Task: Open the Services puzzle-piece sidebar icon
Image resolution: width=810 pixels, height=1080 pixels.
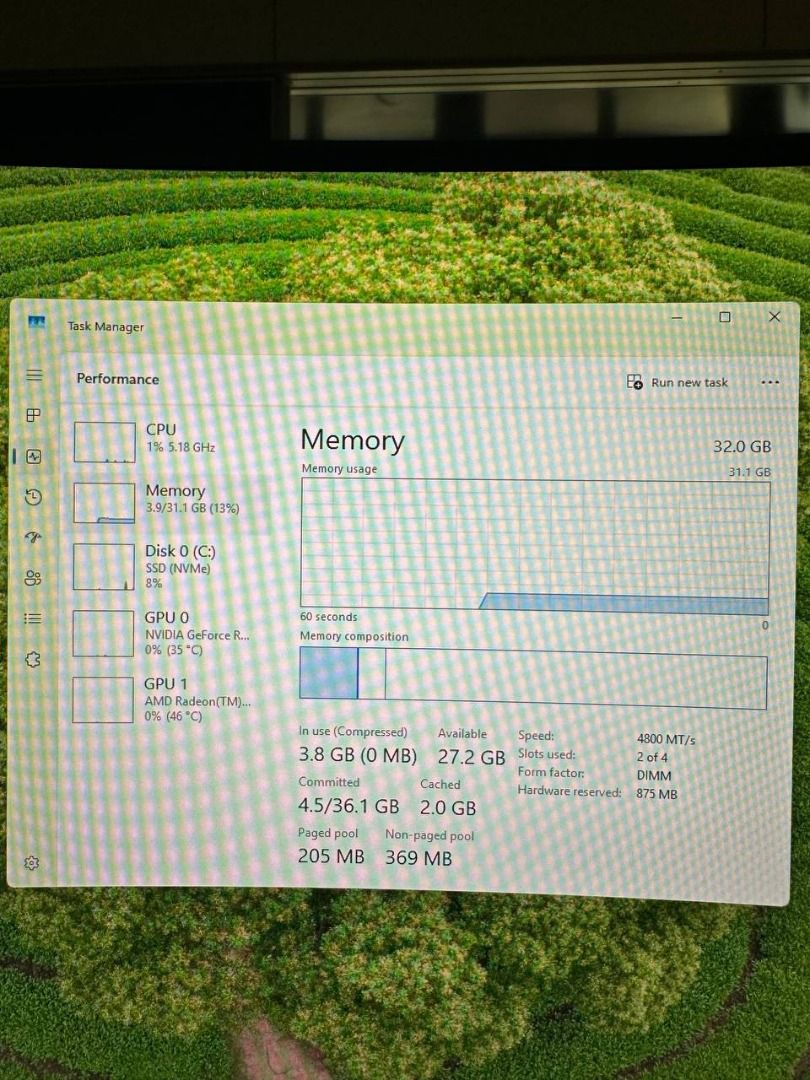Action: click(32, 659)
